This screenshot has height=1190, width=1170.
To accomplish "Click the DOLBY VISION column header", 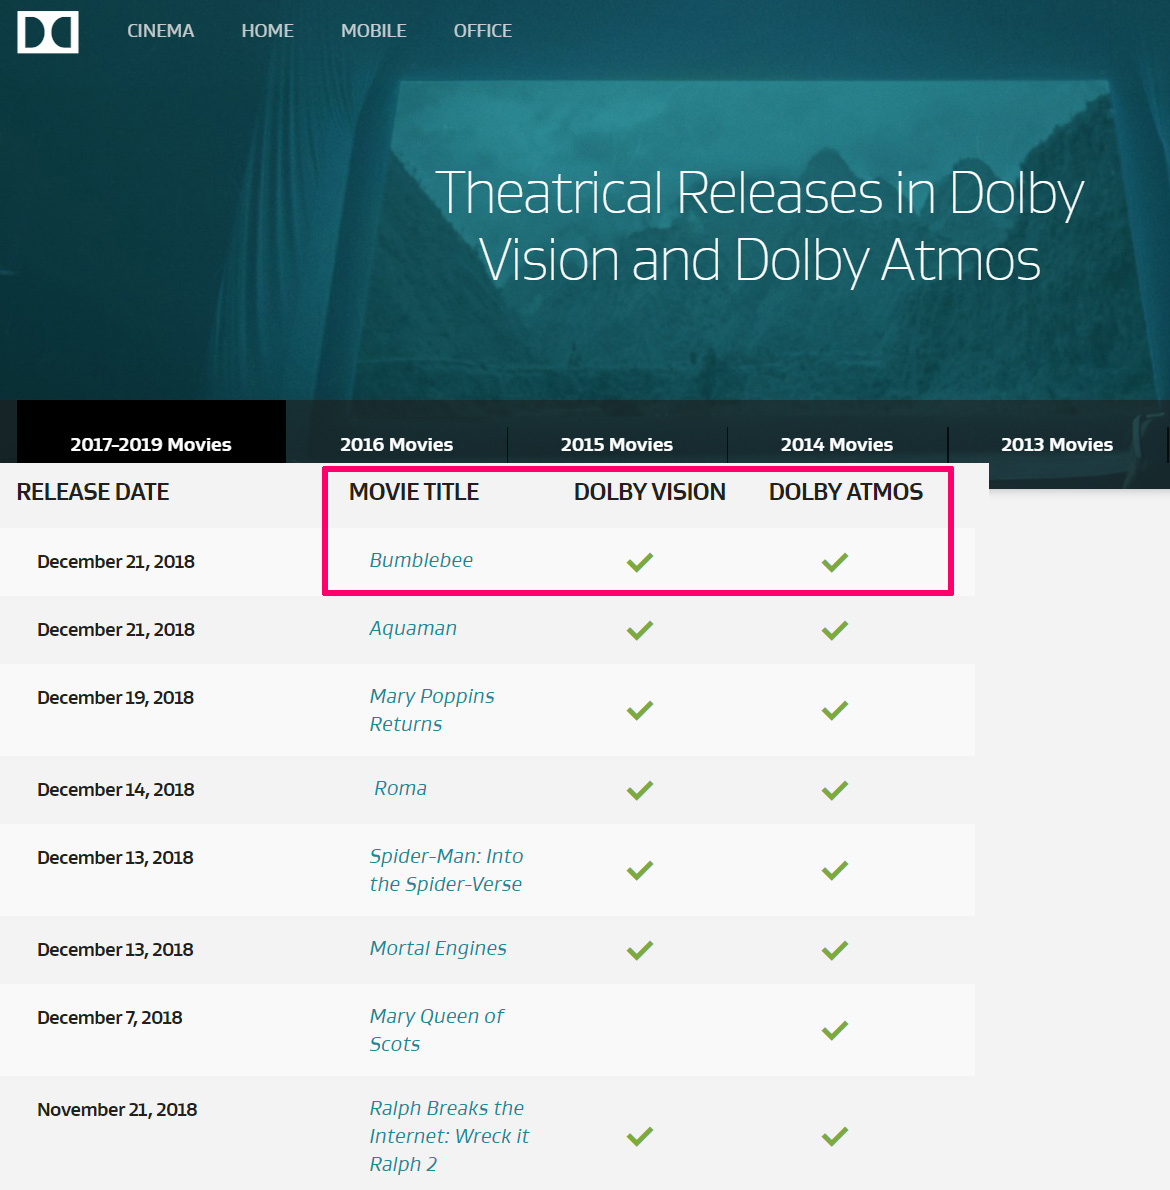I will tap(649, 492).
